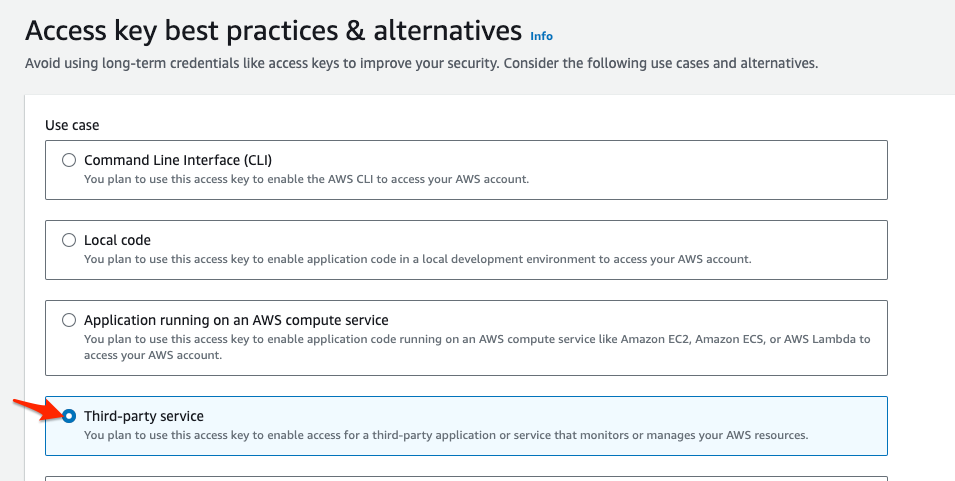Click the 'Local code' option title

coord(117,240)
